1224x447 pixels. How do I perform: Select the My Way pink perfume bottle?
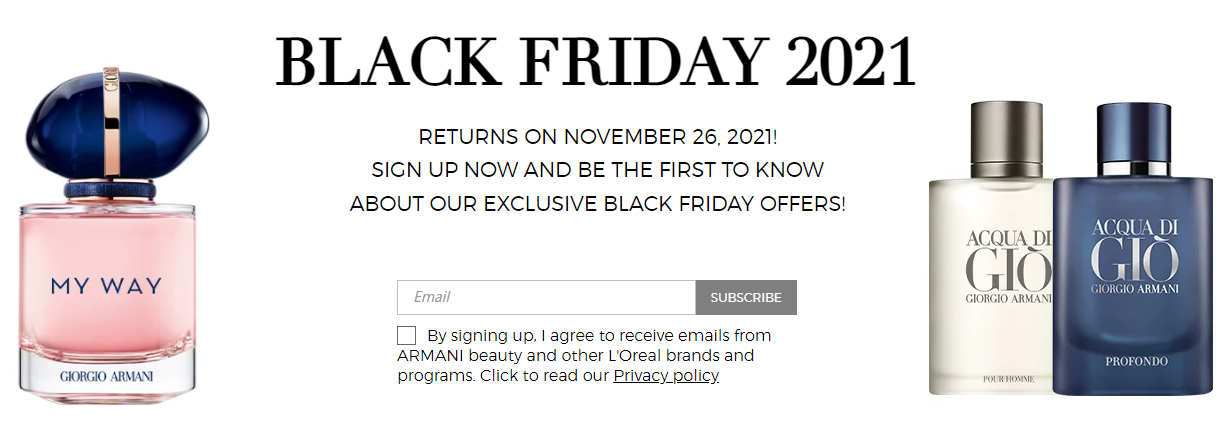tap(106, 227)
